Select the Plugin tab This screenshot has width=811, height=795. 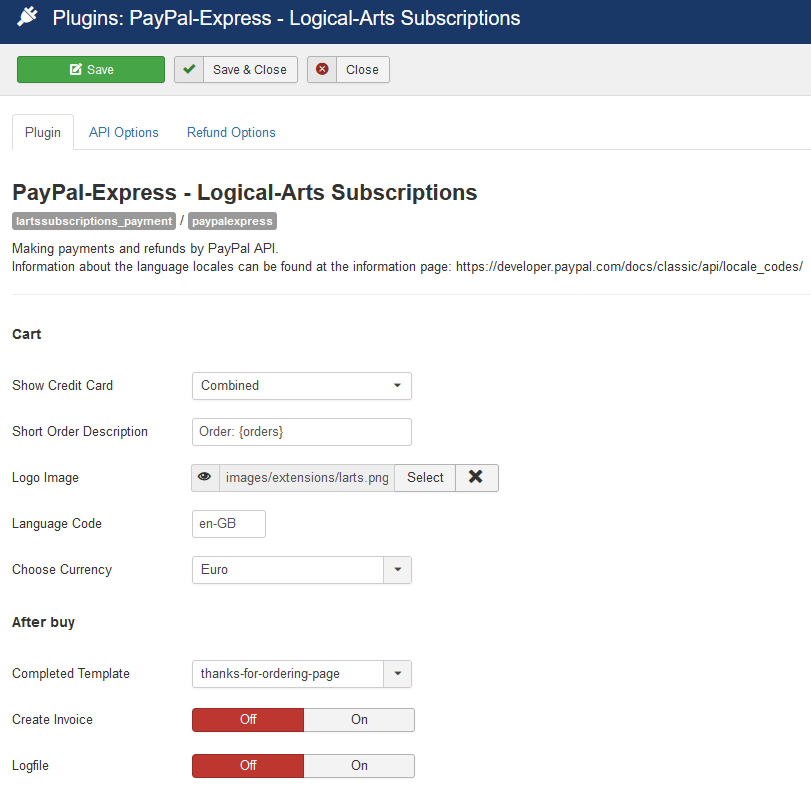click(x=43, y=132)
